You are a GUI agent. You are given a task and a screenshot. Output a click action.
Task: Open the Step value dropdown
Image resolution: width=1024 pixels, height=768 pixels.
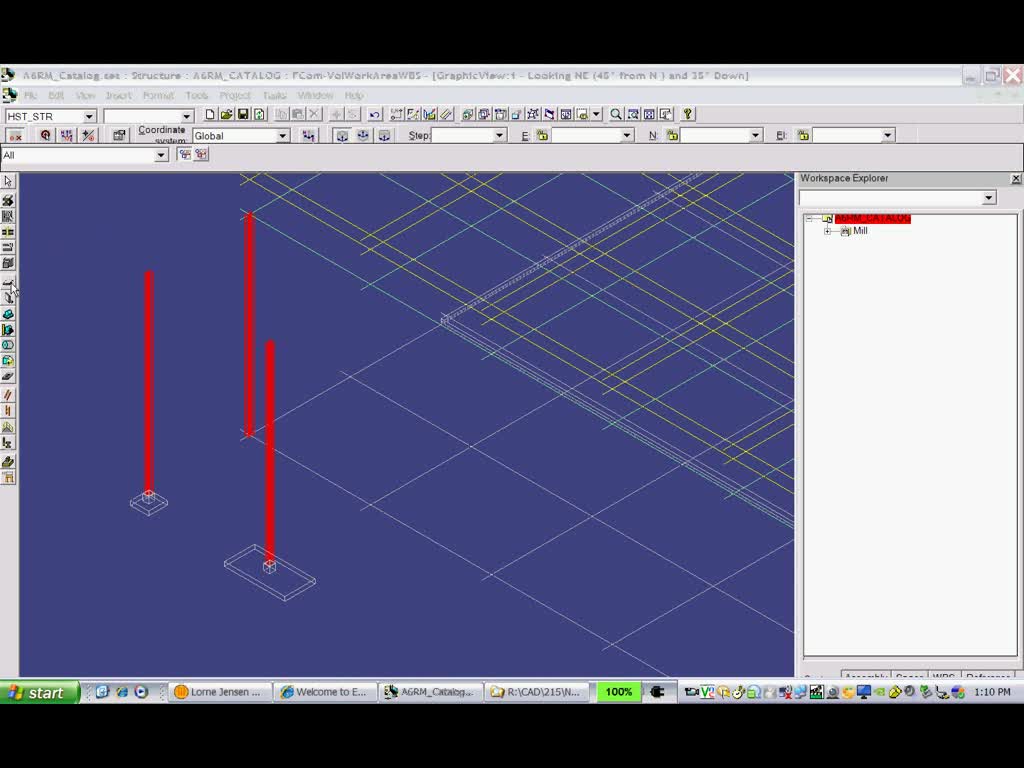(499, 135)
